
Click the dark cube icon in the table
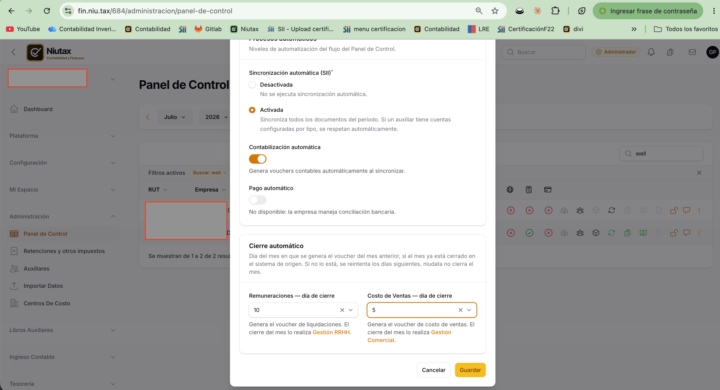pos(596,233)
